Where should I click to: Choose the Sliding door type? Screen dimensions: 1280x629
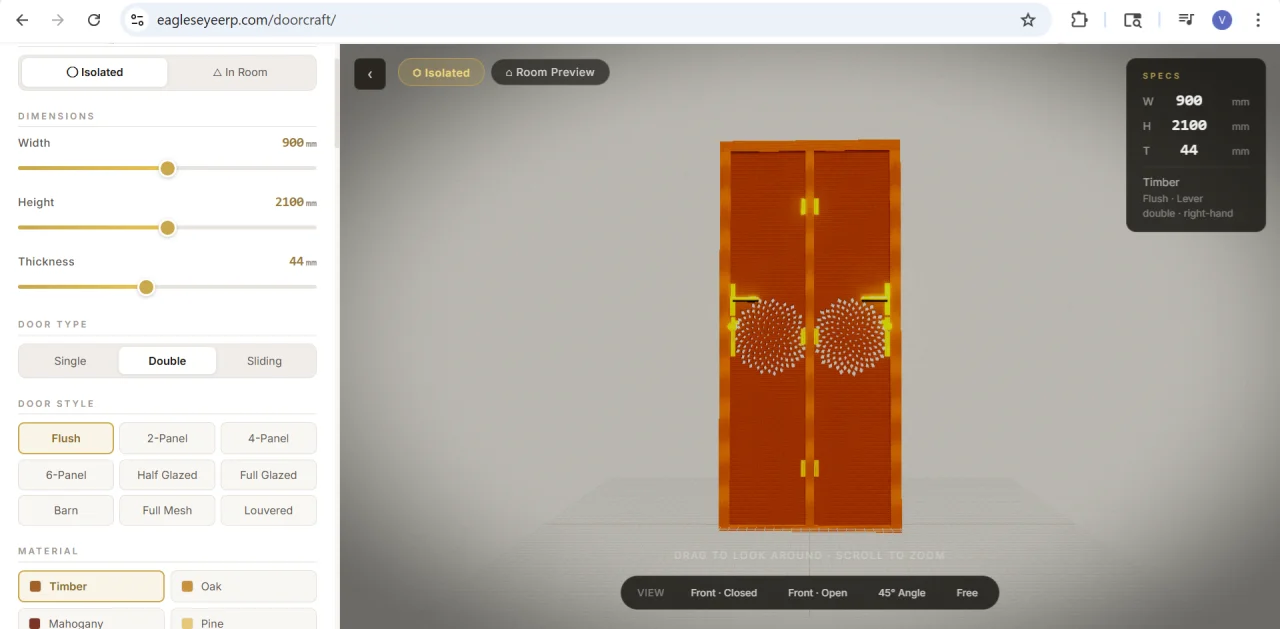tap(264, 361)
